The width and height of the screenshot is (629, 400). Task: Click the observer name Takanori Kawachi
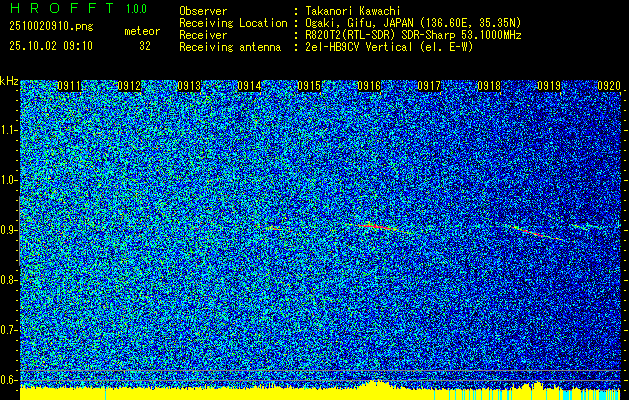coord(353,11)
